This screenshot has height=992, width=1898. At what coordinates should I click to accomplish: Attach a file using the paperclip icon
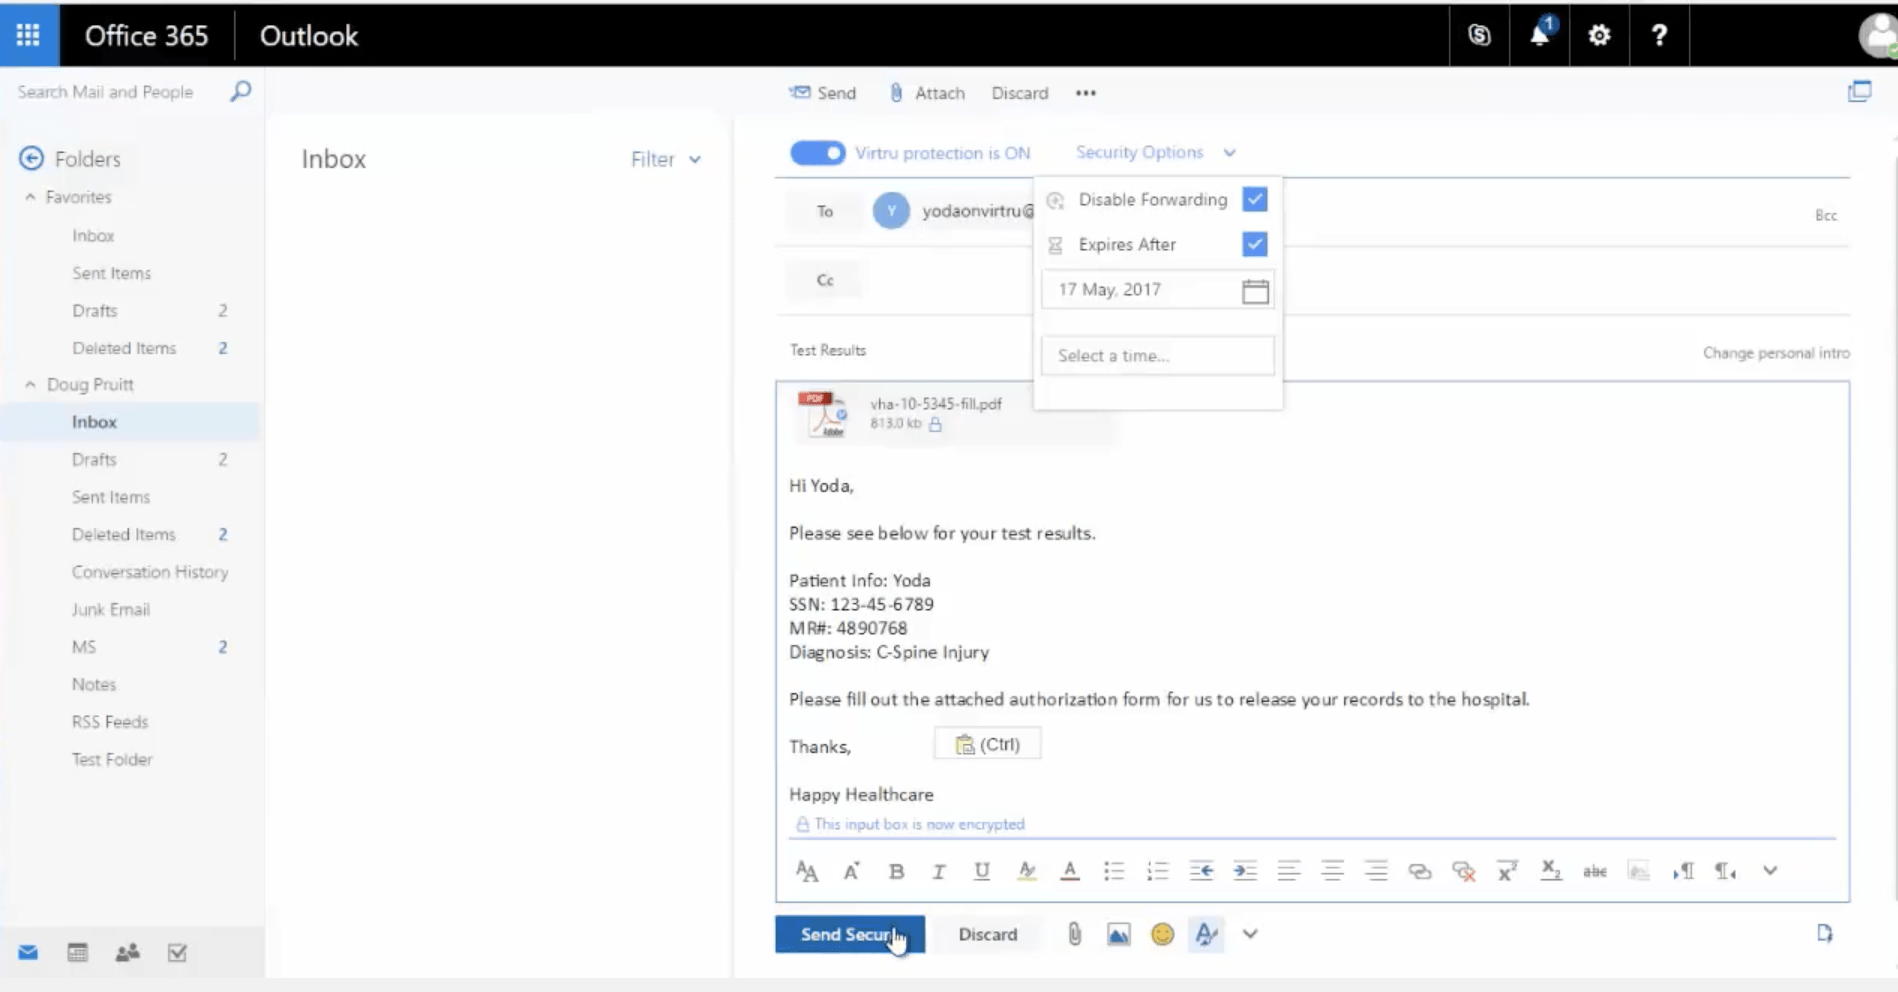pos(1073,934)
